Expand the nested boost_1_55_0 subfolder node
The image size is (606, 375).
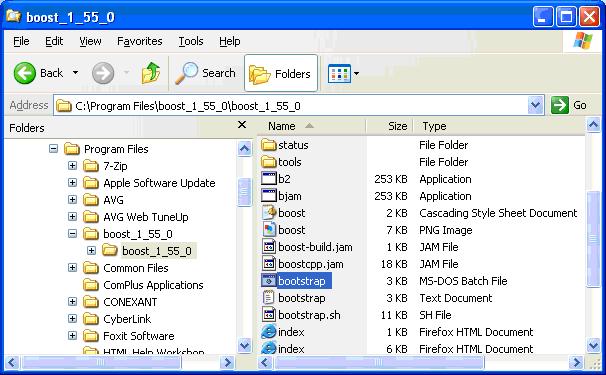pos(91,251)
